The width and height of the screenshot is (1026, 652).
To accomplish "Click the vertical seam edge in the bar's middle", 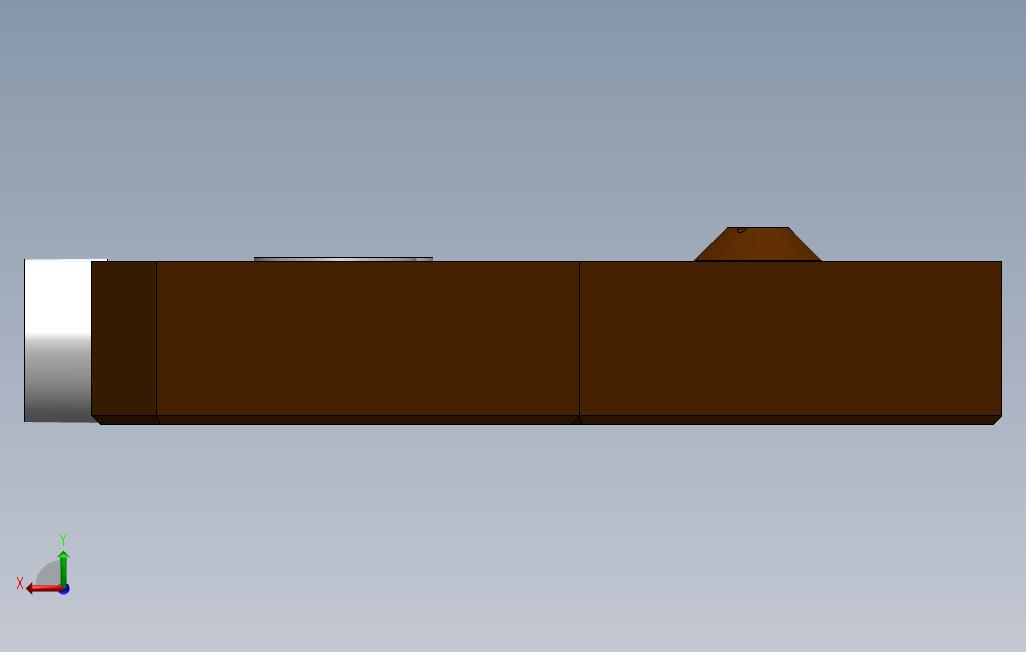I will pyautogui.click(x=579, y=338).
